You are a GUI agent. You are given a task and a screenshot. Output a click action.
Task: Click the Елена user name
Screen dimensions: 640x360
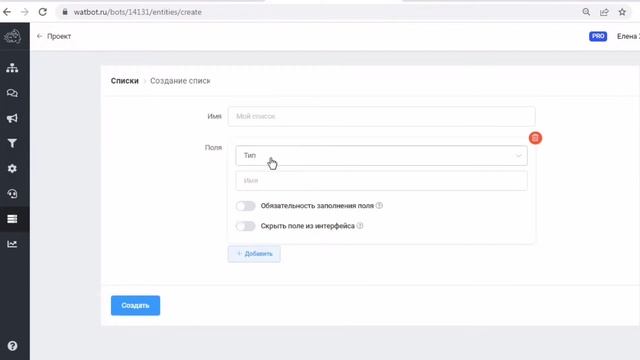point(628,36)
